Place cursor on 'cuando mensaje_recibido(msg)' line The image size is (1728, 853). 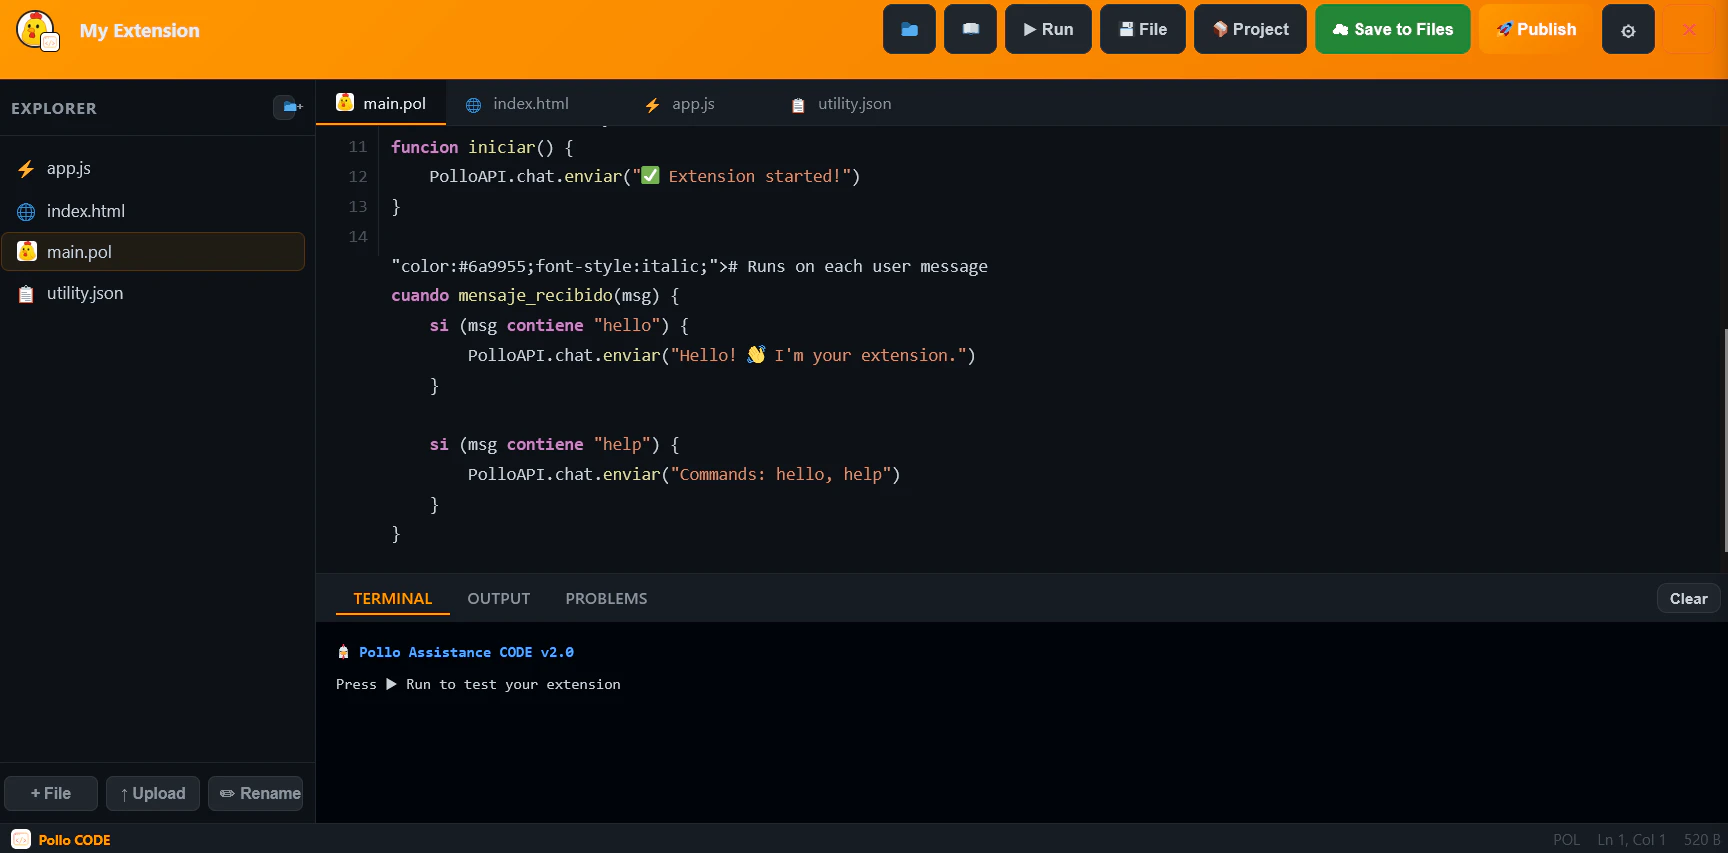pos(535,296)
